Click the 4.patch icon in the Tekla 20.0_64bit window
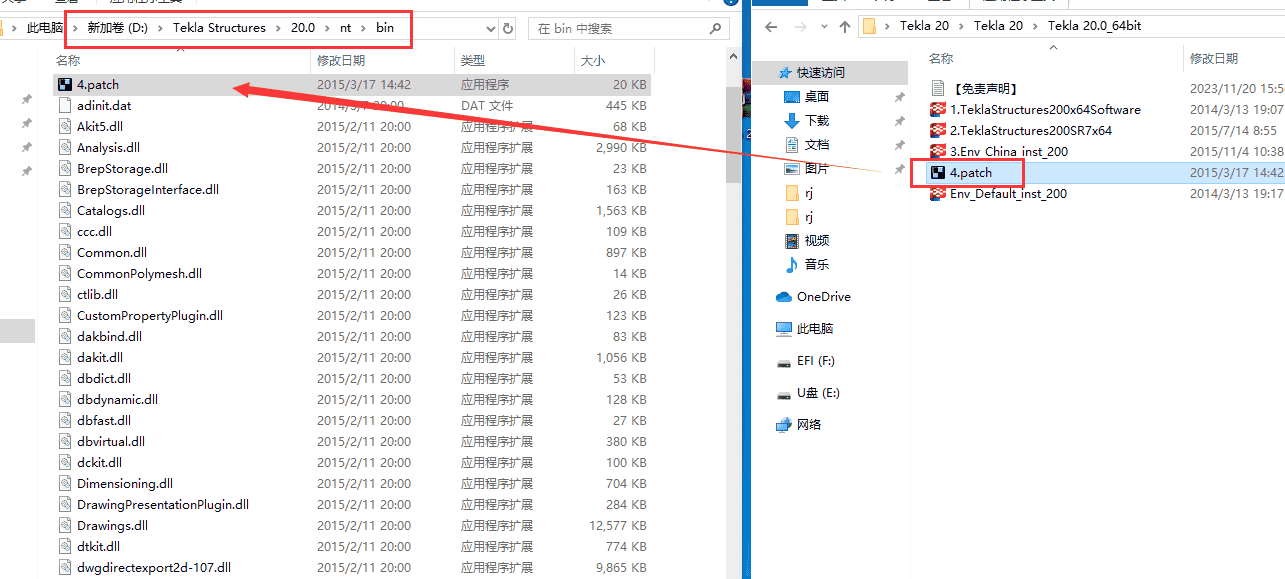 pyautogui.click(x=938, y=172)
